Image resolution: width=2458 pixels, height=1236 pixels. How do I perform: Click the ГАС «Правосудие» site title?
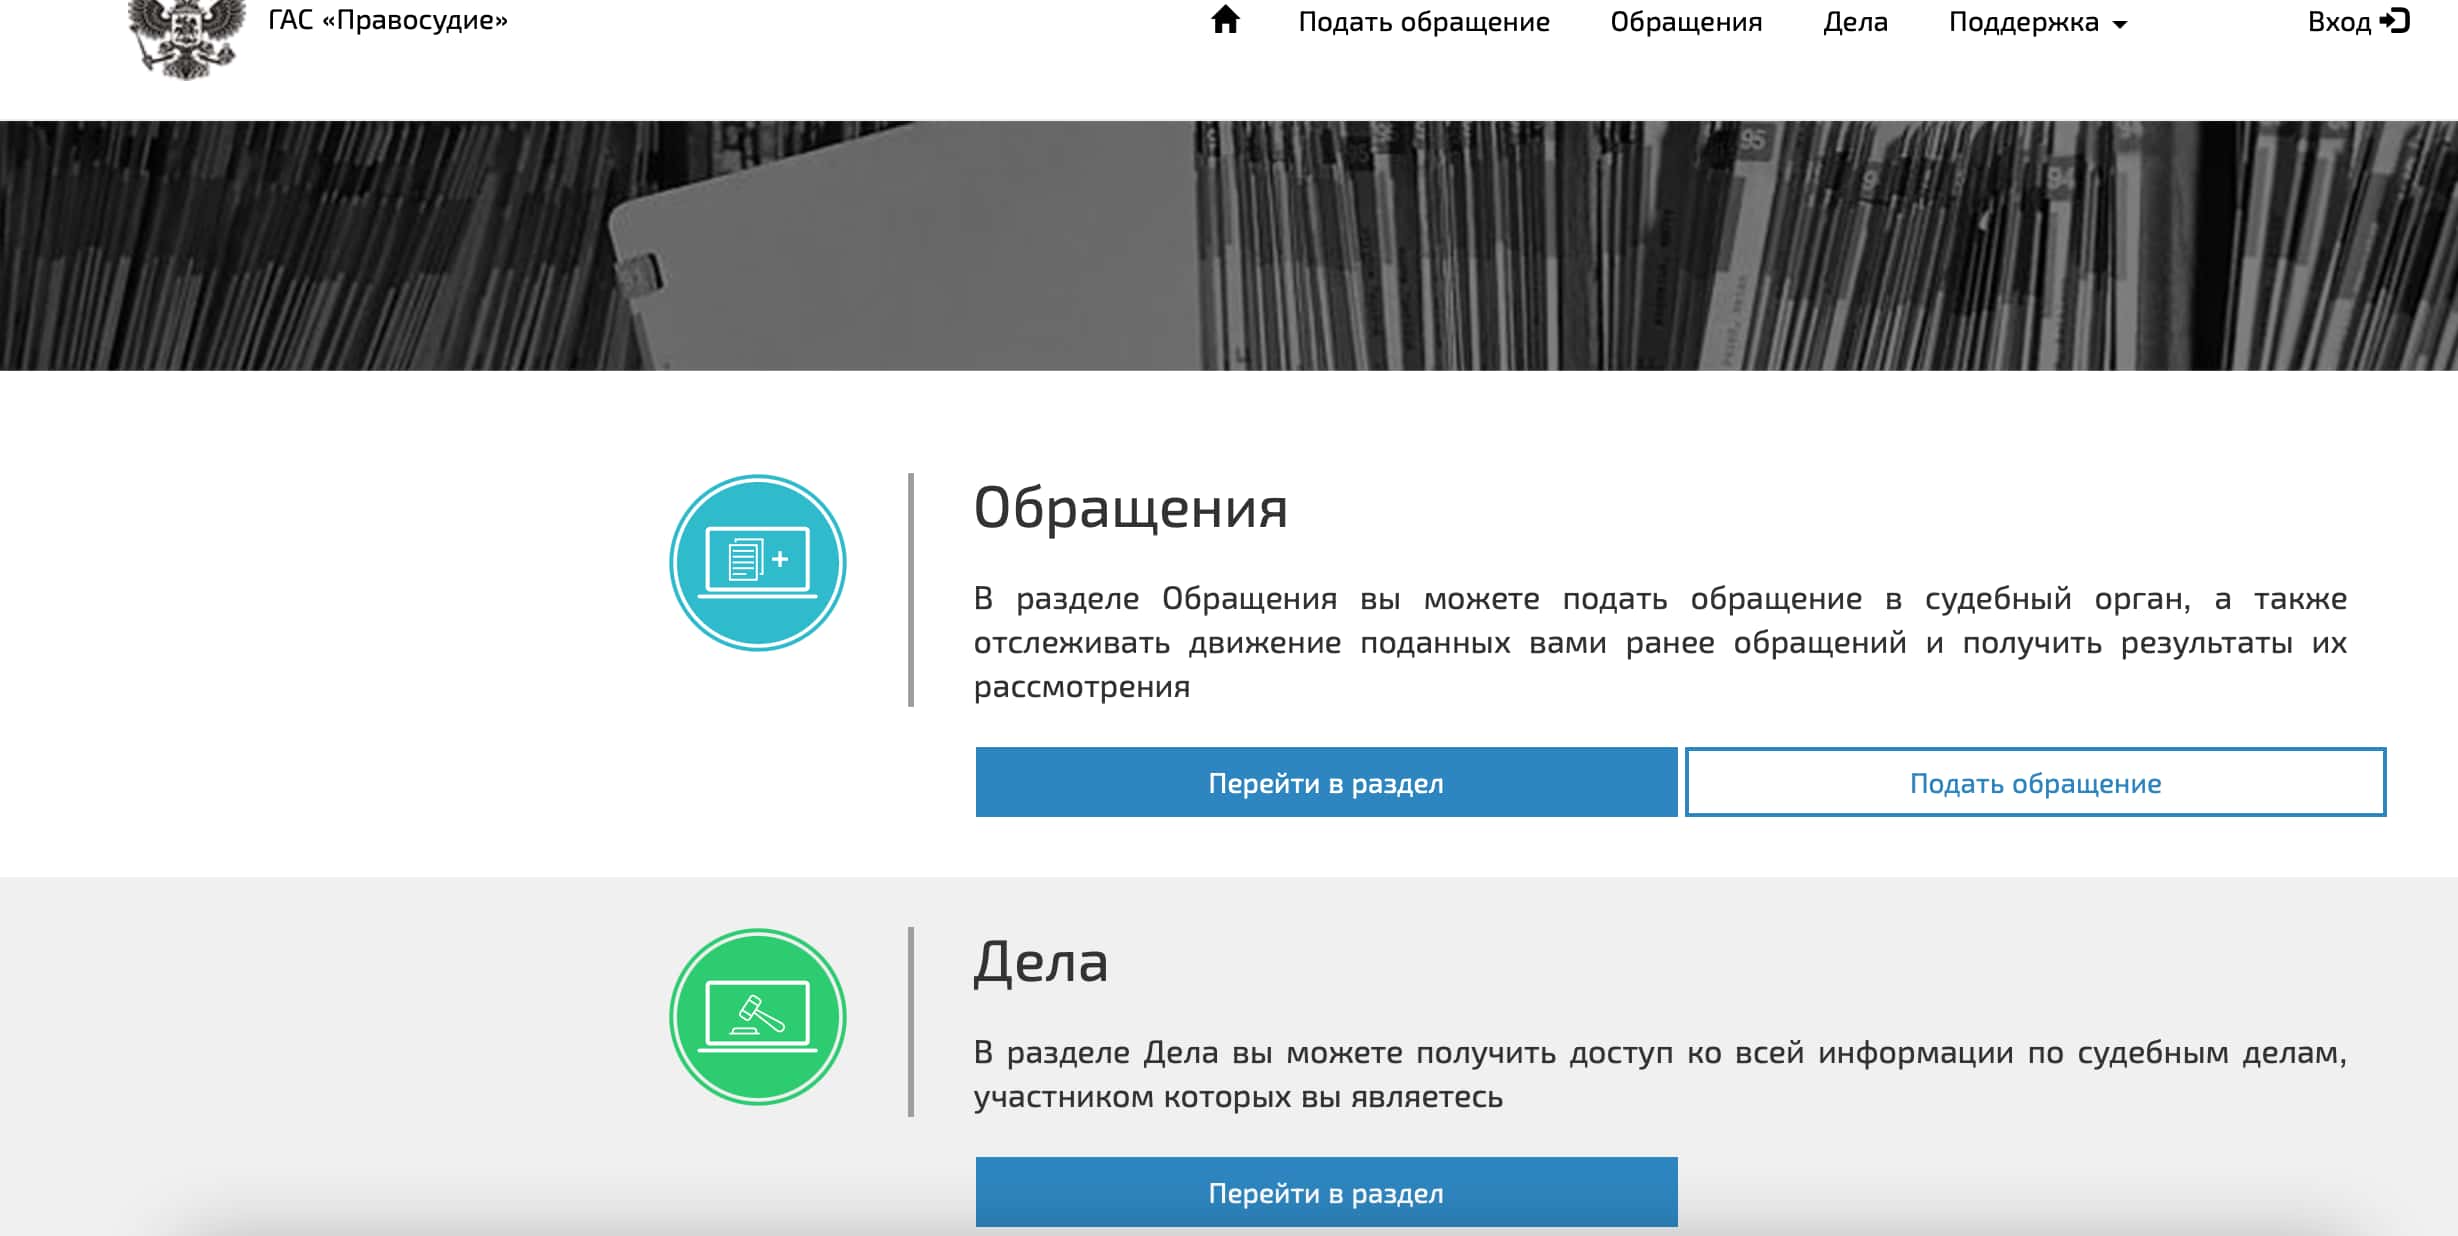[388, 20]
